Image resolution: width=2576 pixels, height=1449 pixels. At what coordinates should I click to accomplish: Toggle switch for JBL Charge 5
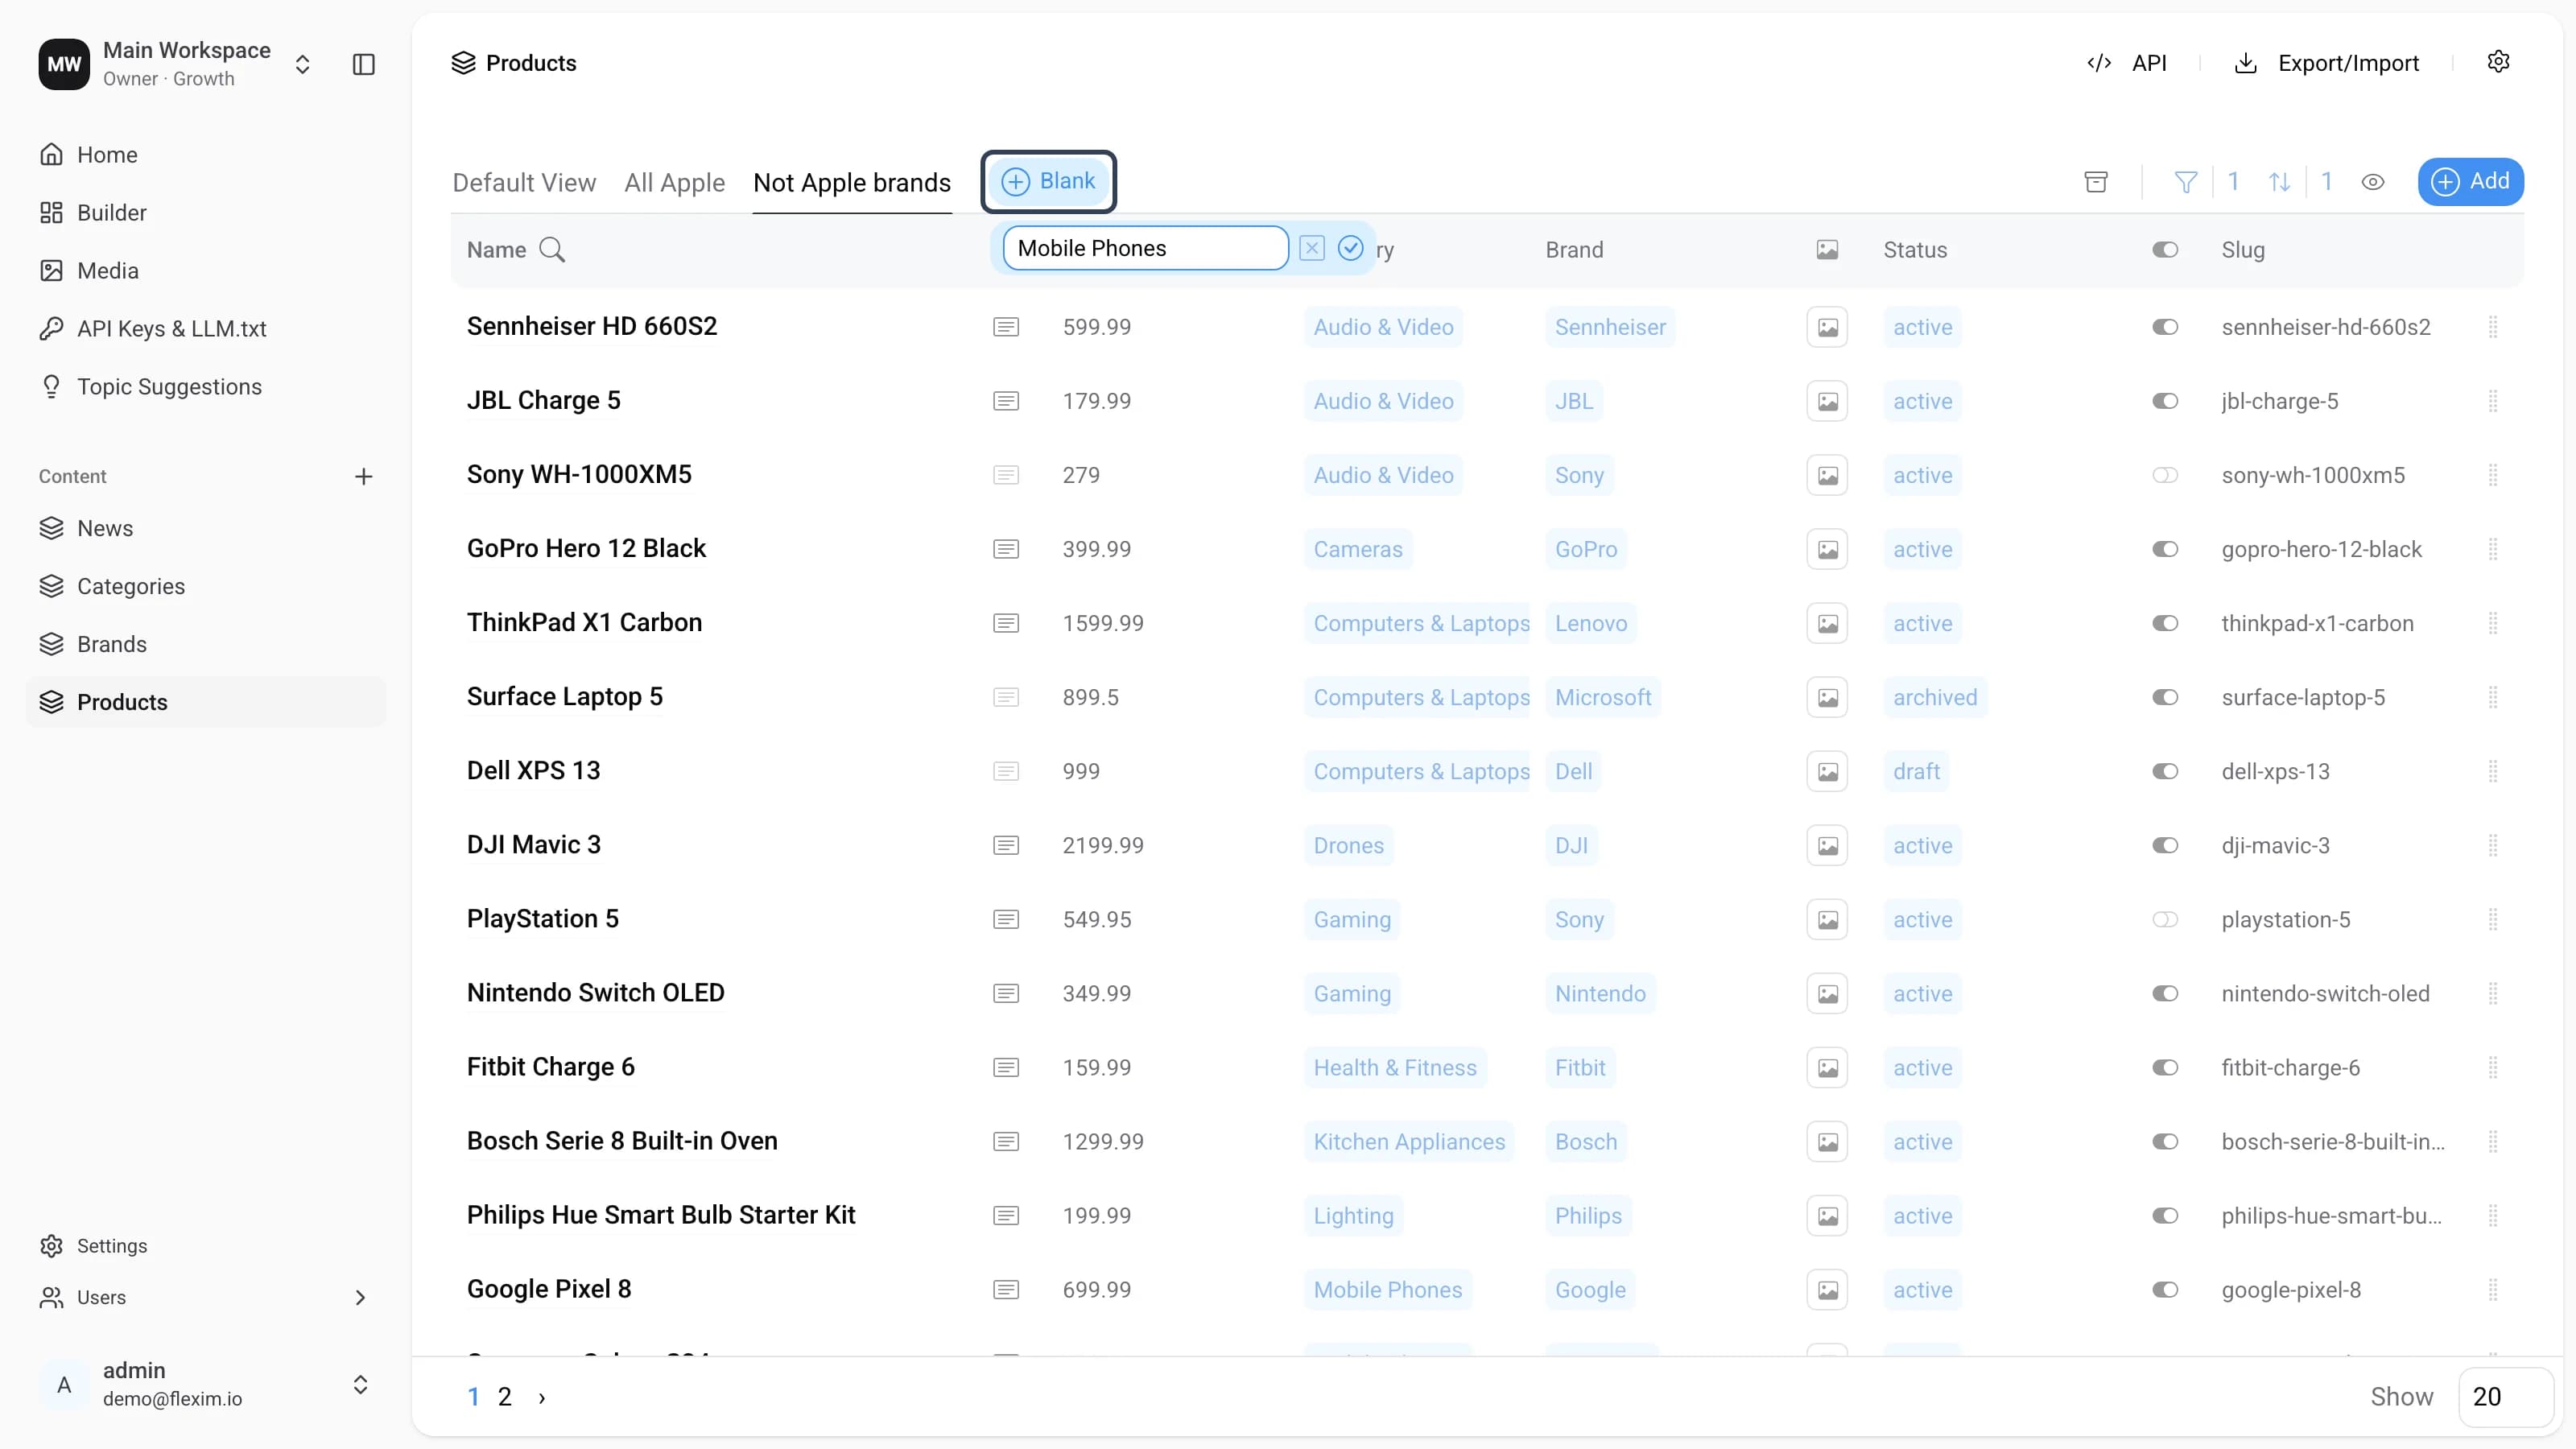click(x=2165, y=401)
